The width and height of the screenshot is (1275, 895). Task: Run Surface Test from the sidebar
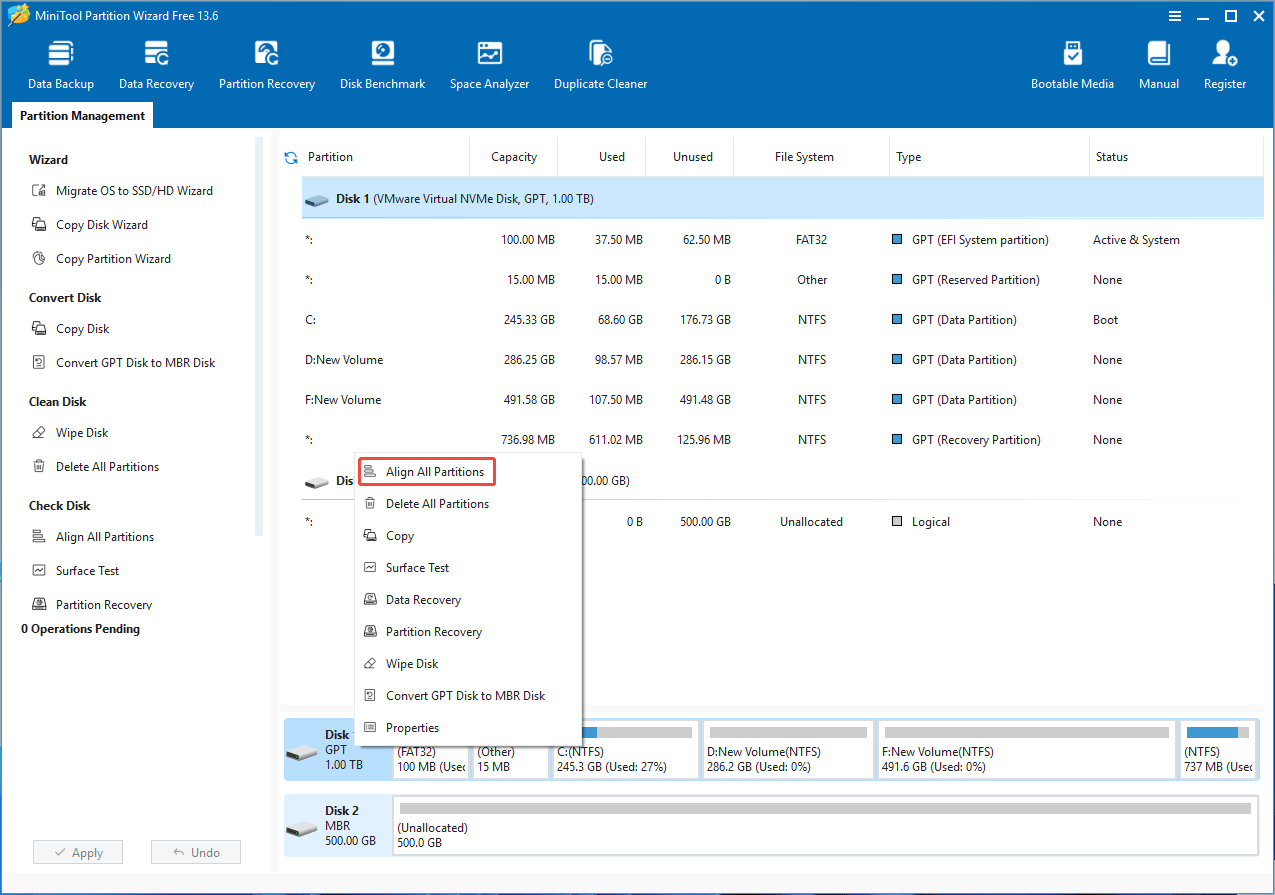pyautogui.click(x=75, y=571)
